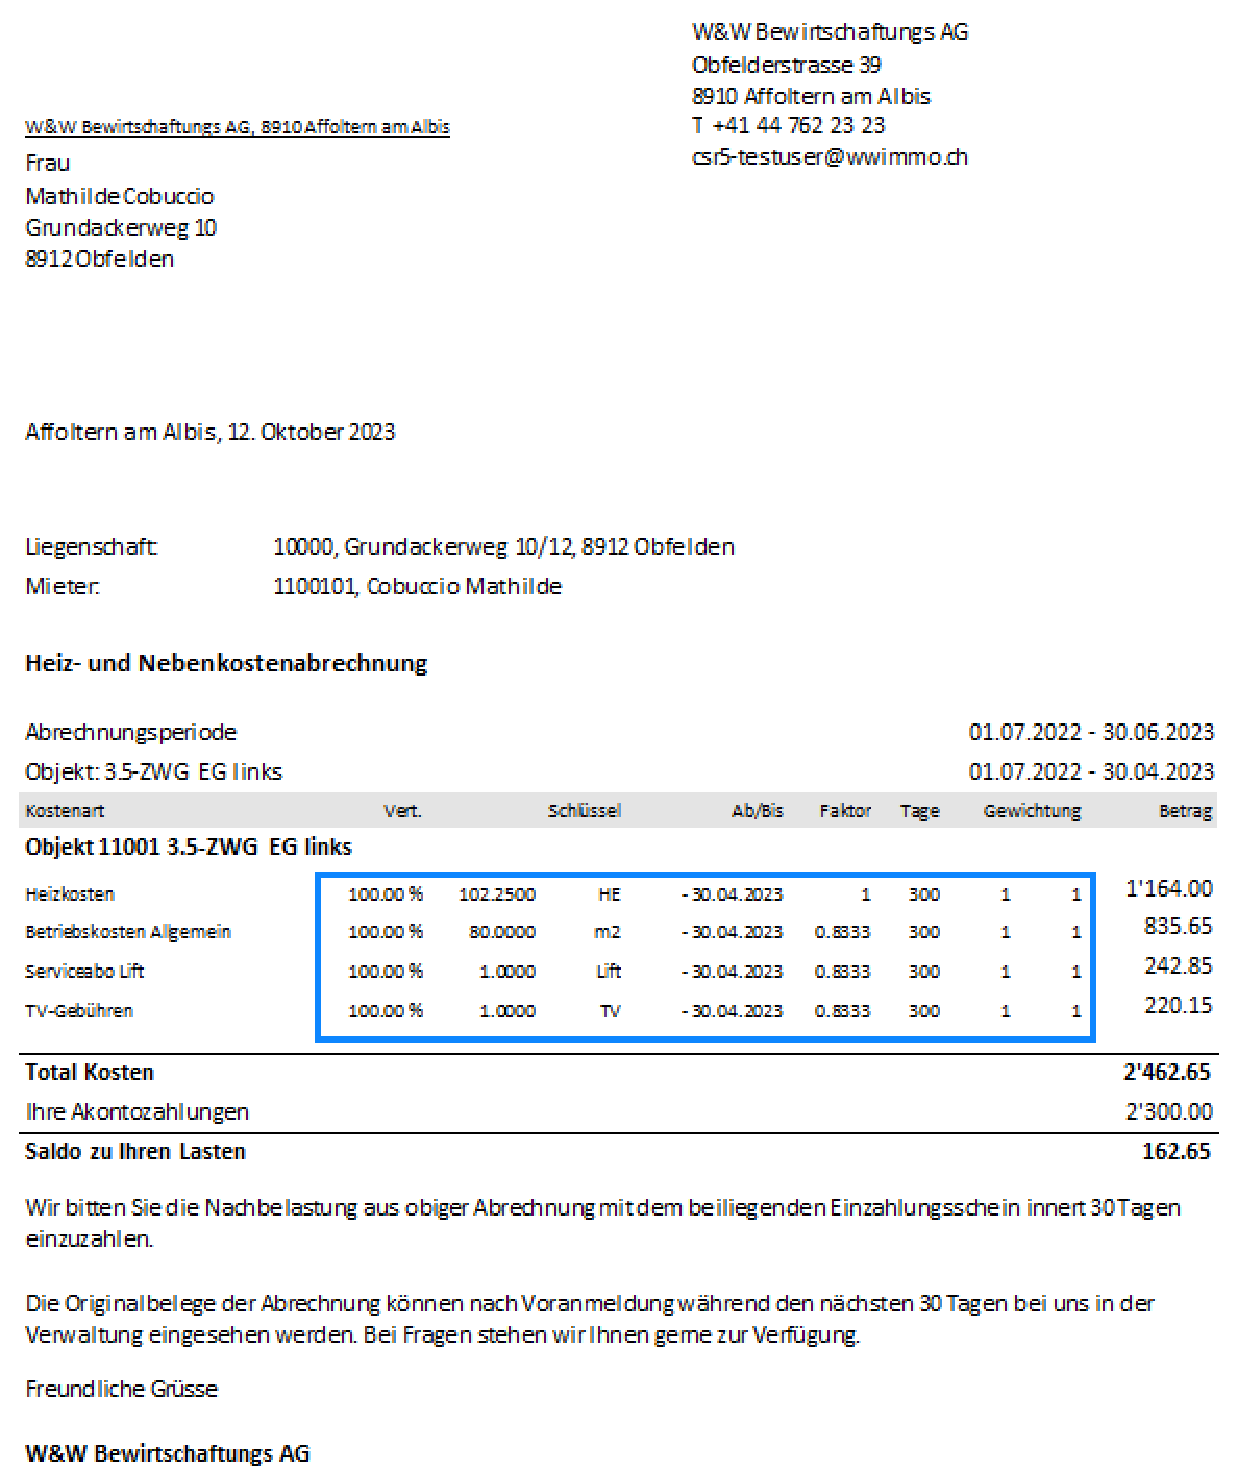
Task: Select the amount '835.65'
Action: (x=1178, y=926)
